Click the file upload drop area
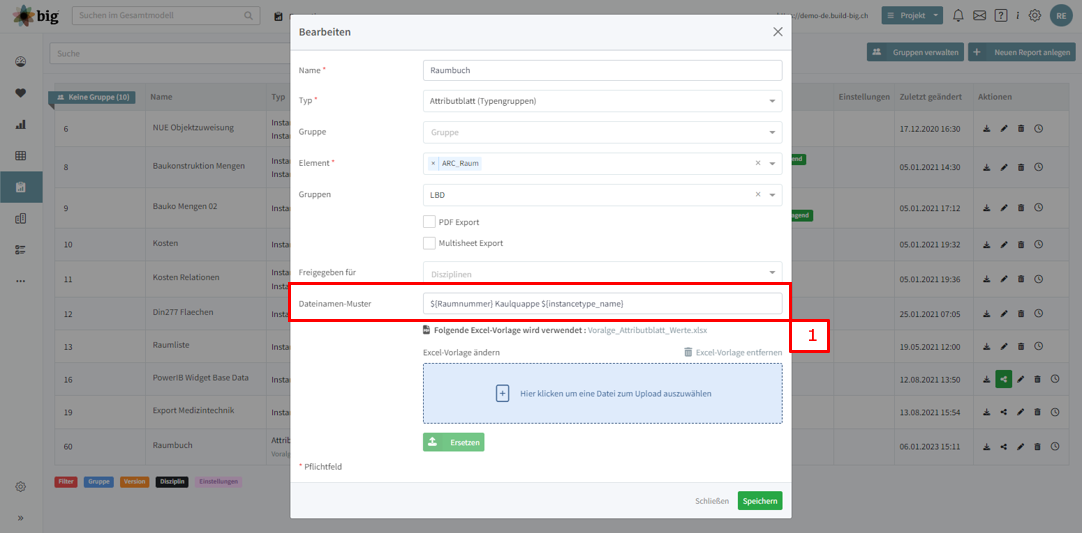The height and width of the screenshot is (533, 1082). (602, 394)
